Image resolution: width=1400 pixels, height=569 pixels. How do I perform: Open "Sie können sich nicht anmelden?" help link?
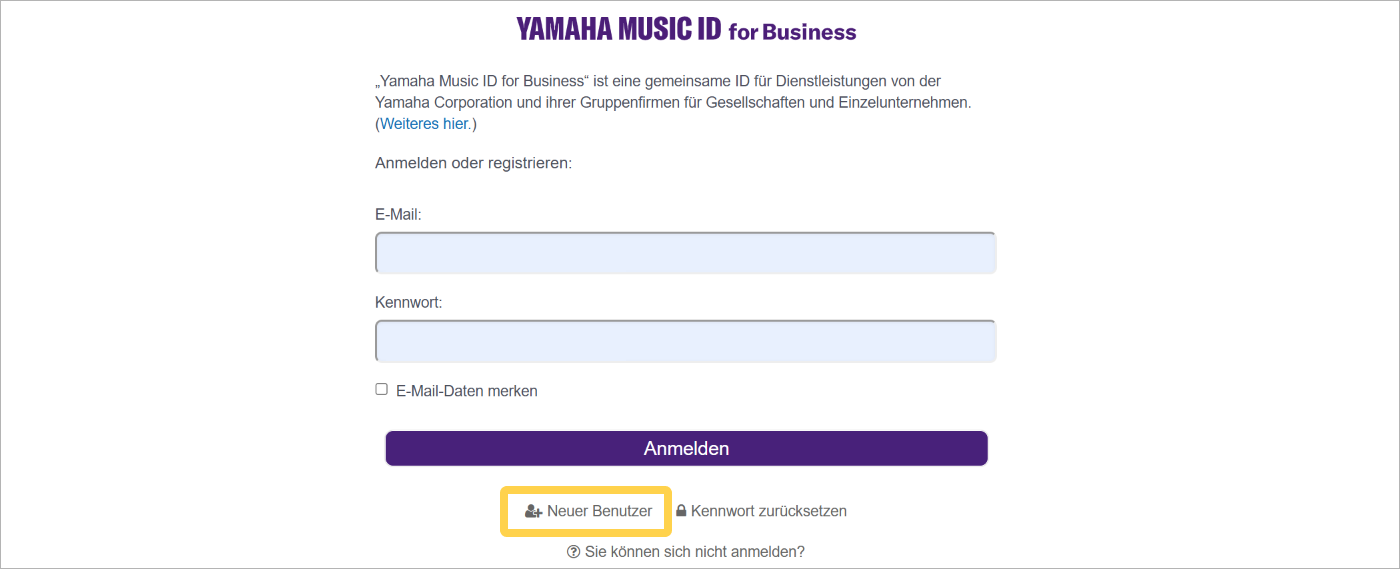(694, 552)
